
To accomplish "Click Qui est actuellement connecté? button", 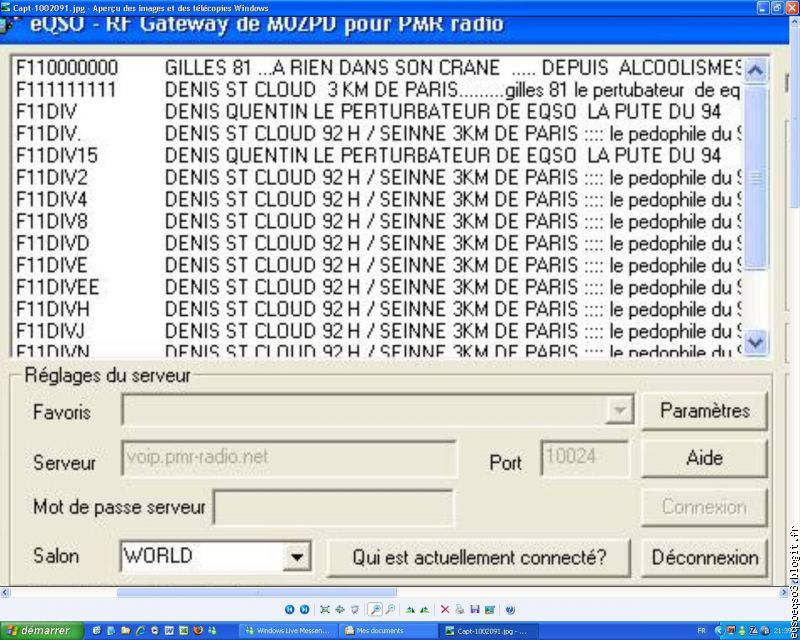I will pos(479,557).
